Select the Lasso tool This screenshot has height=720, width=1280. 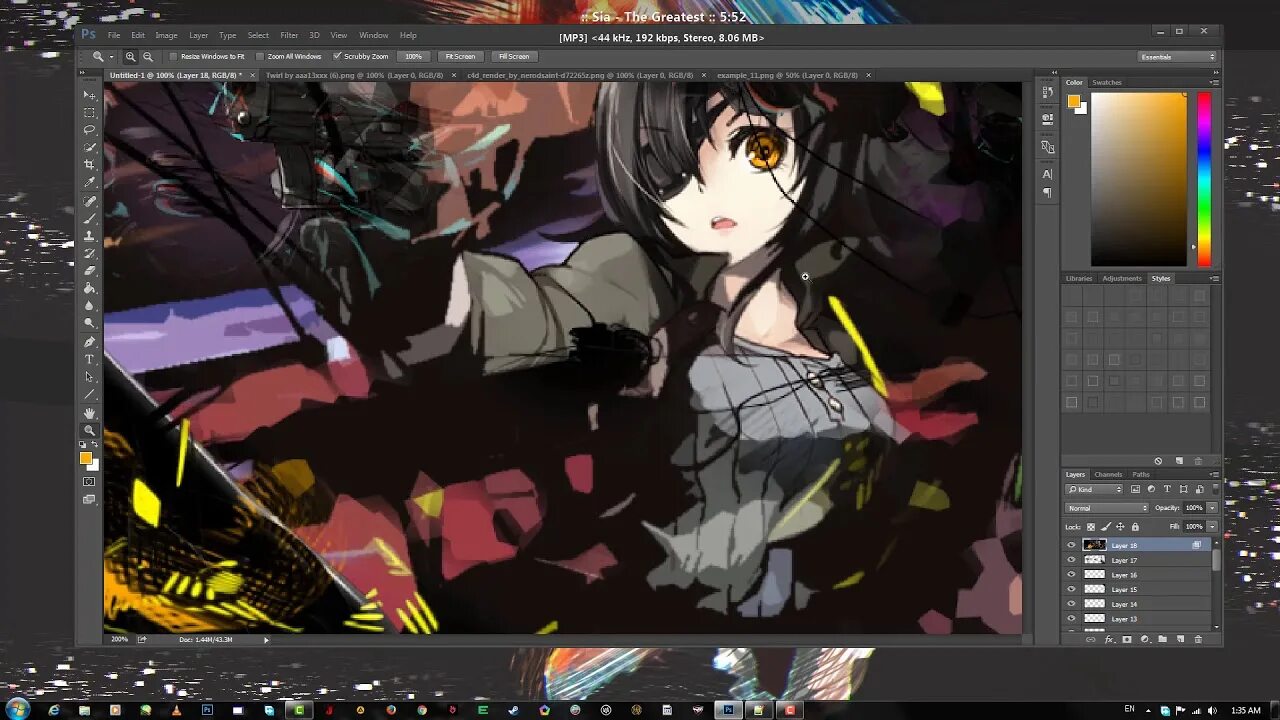coord(89,130)
